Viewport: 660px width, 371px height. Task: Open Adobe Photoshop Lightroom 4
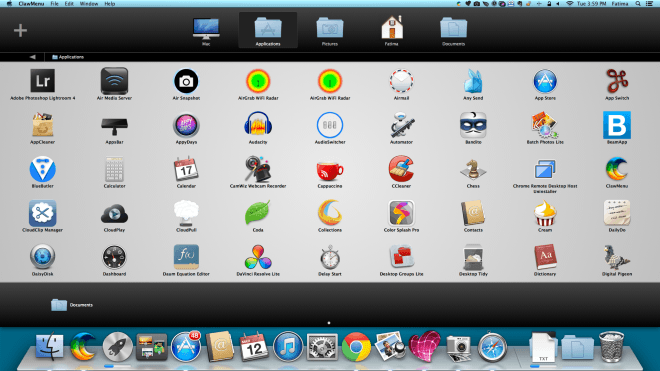(x=43, y=81)
